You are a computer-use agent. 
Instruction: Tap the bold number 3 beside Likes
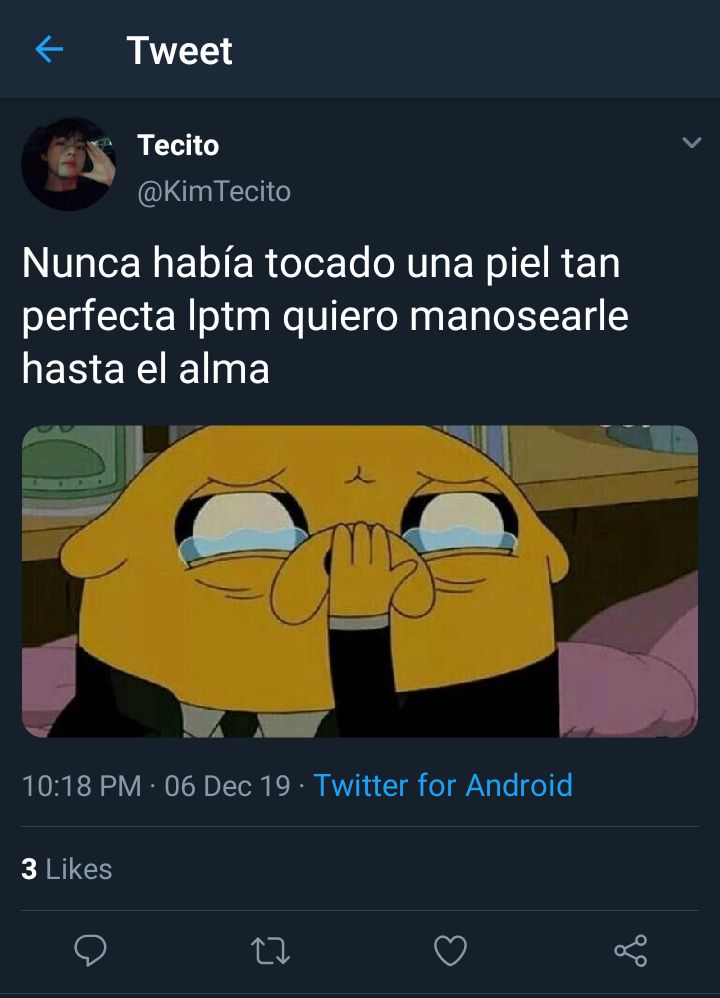tap(29, 869)
